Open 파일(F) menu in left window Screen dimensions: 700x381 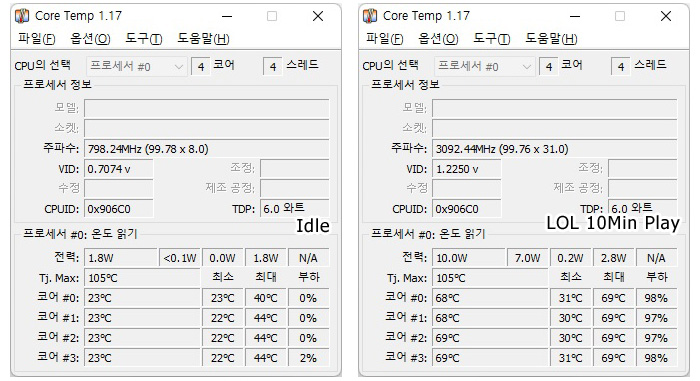pos(37,39)
